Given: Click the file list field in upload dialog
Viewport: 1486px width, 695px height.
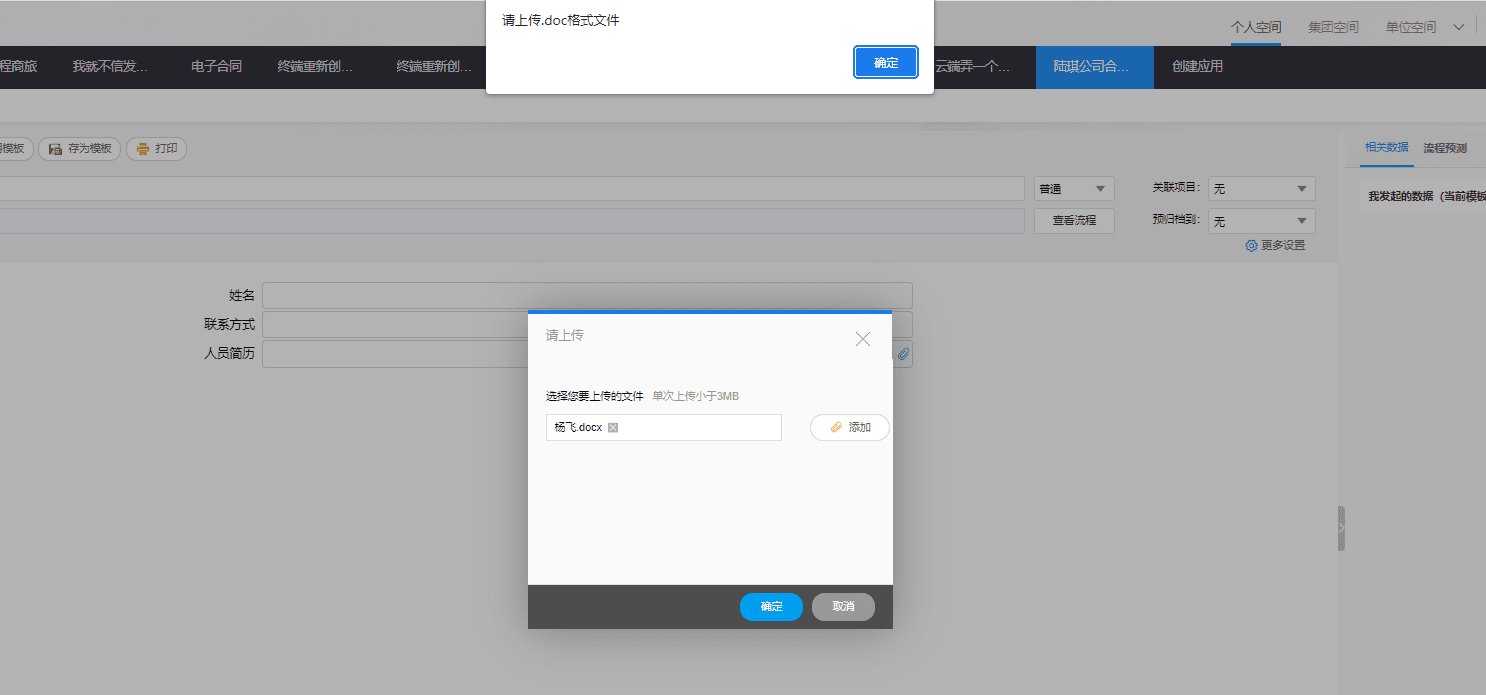Looking at the screenshot, I should coord(664,427).
